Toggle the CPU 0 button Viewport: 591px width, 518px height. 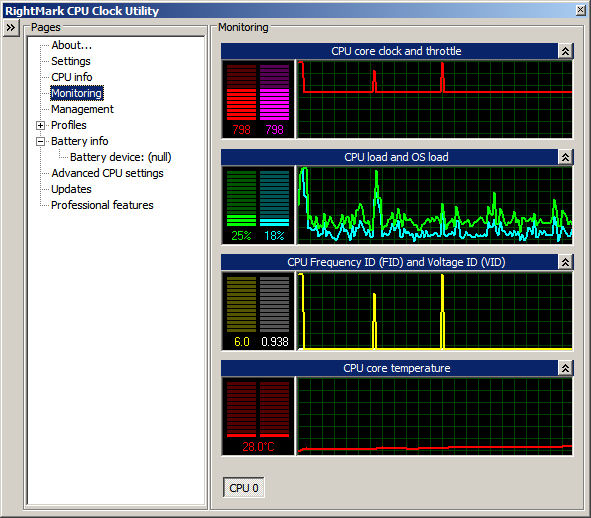(243, 488)
